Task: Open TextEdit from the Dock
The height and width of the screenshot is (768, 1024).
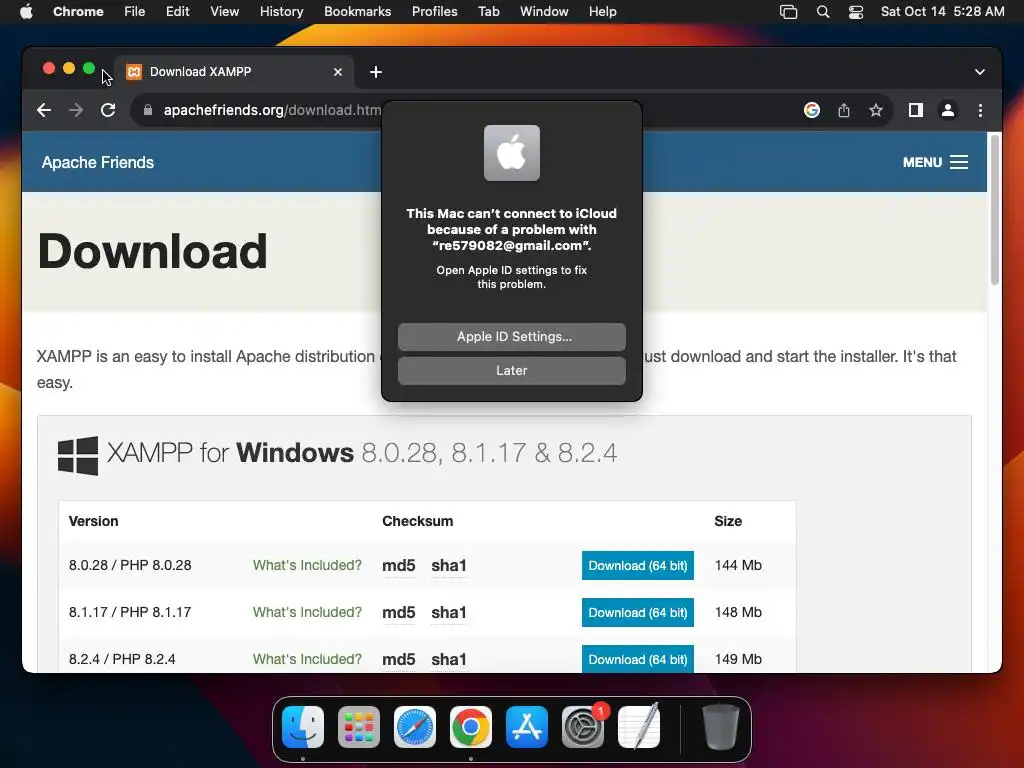Action: point(639,727)
